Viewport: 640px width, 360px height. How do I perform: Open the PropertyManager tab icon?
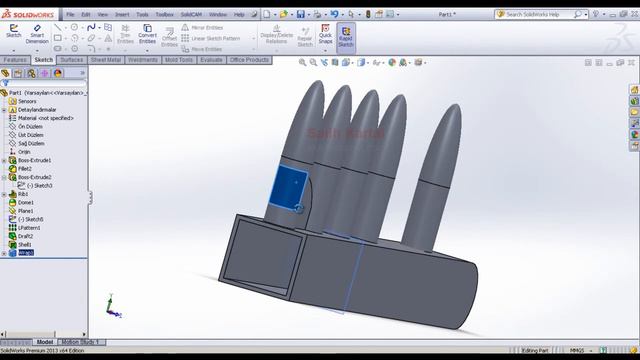[18, 73]
